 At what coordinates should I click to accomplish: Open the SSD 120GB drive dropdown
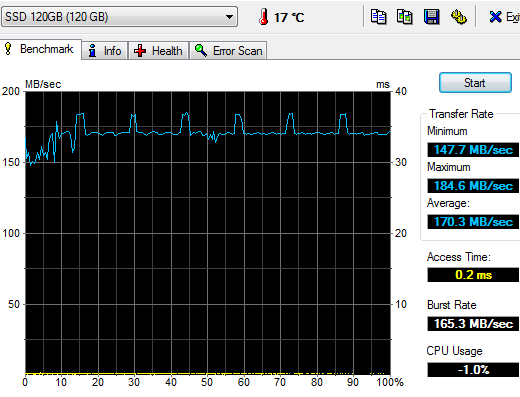click(119, 16)
